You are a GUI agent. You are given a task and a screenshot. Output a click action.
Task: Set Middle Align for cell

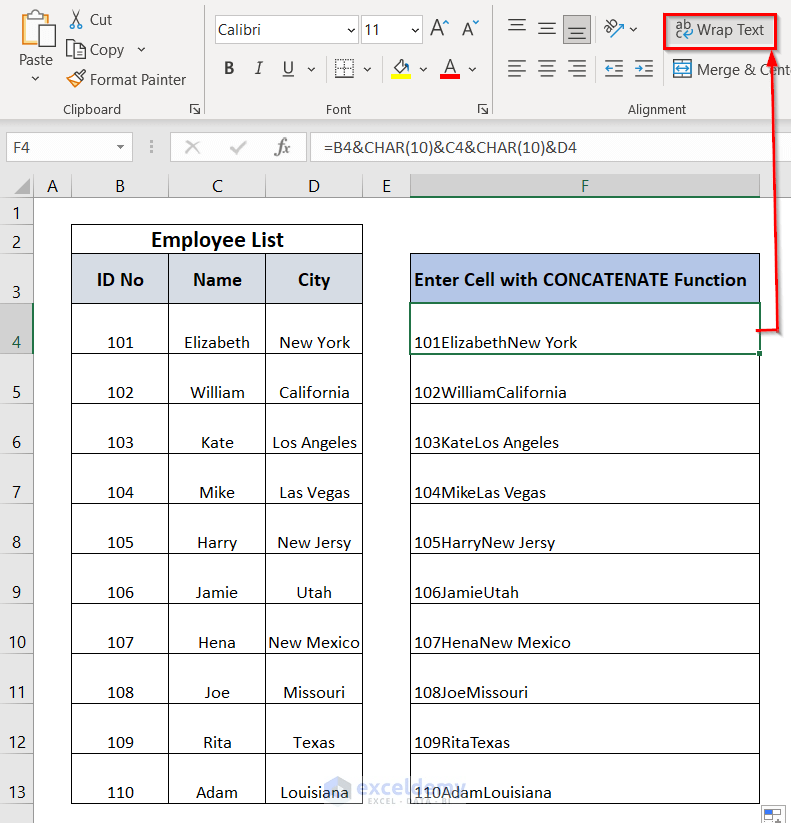coord(547,29)
